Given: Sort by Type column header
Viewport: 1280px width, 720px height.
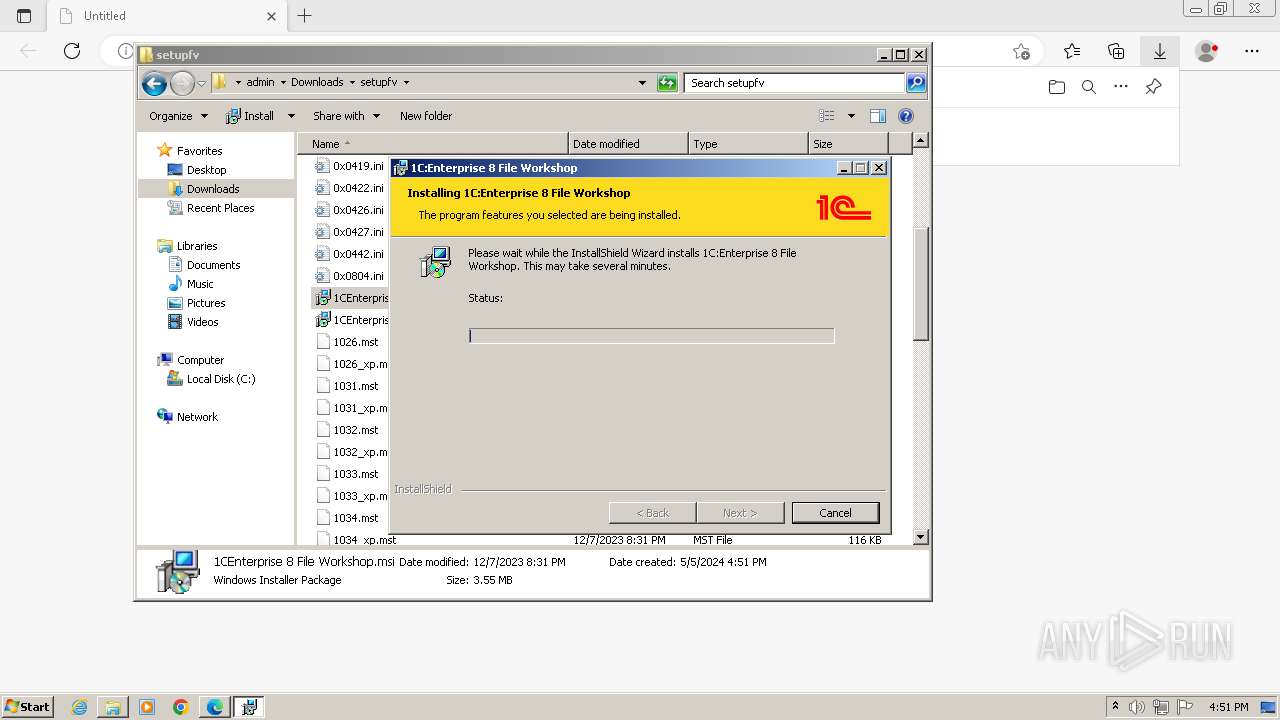Looking at the screenshot, I should pos(748,144).
